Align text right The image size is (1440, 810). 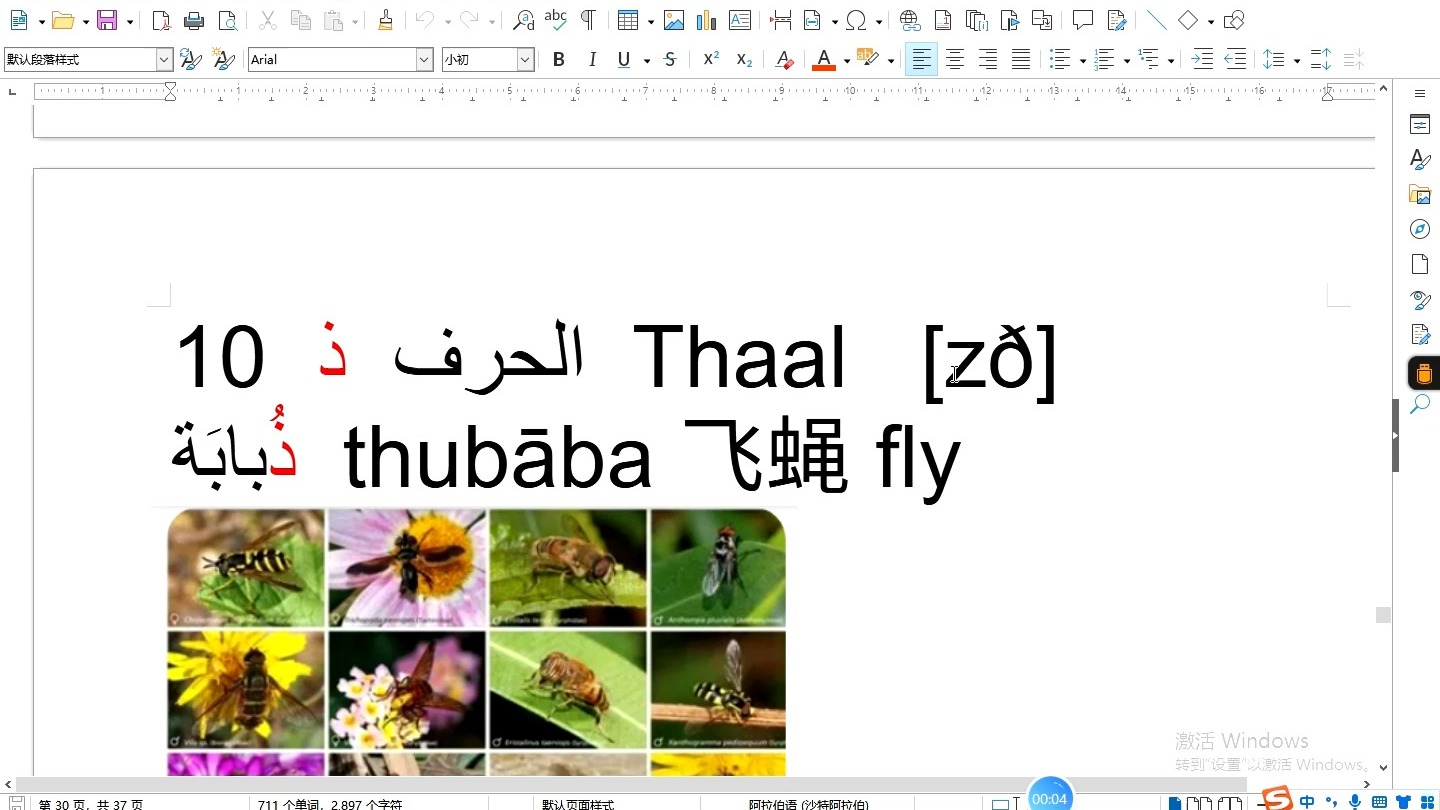click(988, 60)
